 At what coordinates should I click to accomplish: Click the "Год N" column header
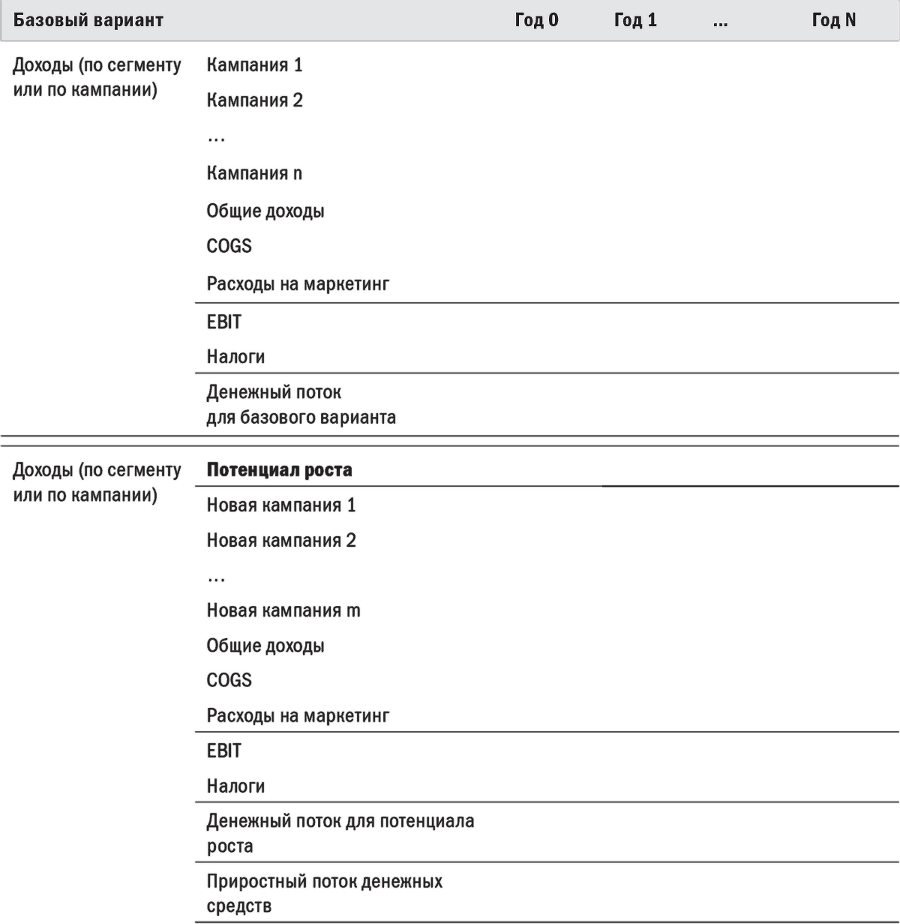point(833,20)
